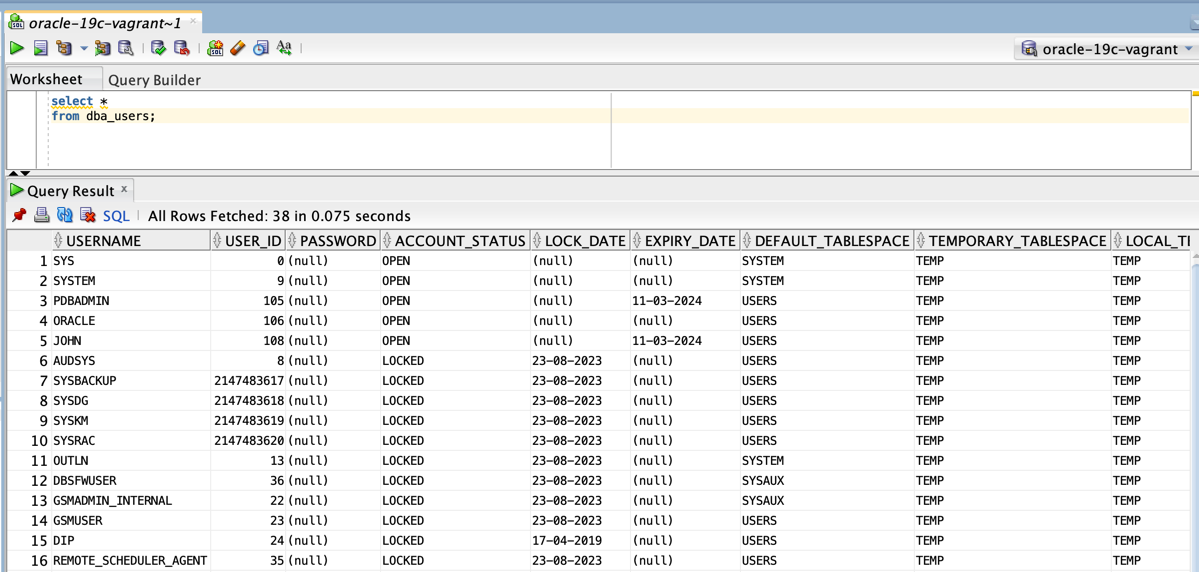Open an Unshared SQL Worksheet
Screen dimensions: 1199x572
215,48
